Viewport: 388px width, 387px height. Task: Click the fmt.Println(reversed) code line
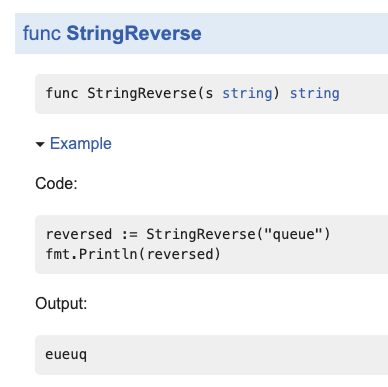point(133,254)
